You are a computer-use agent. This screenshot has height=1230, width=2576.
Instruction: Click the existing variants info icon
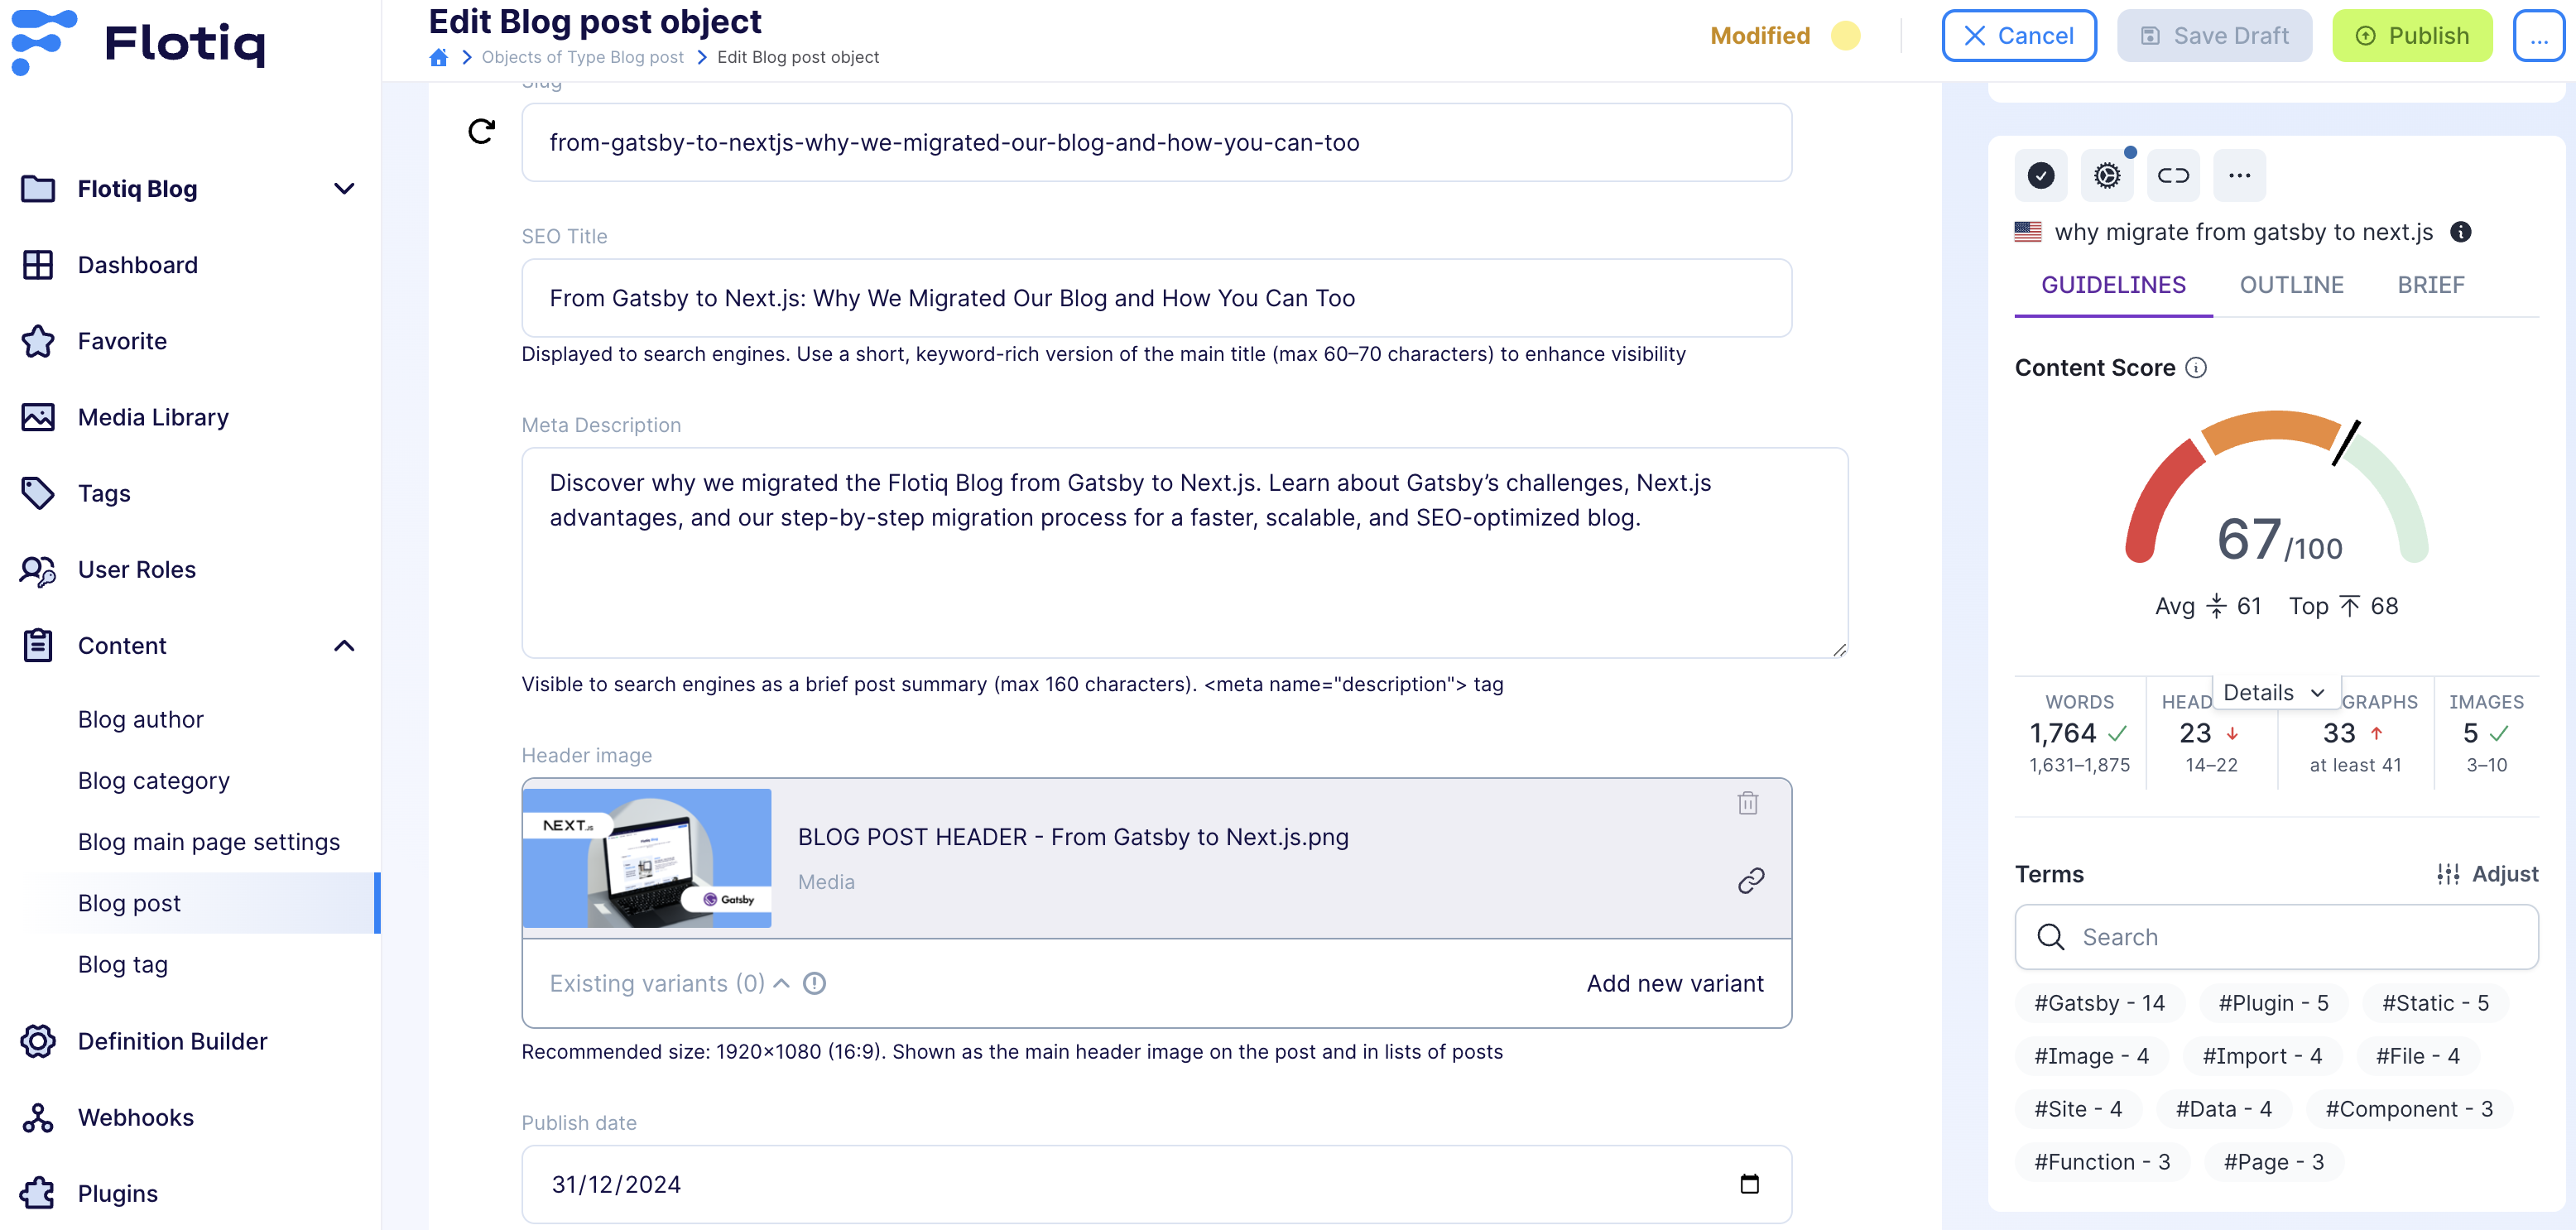coord(815,983)
